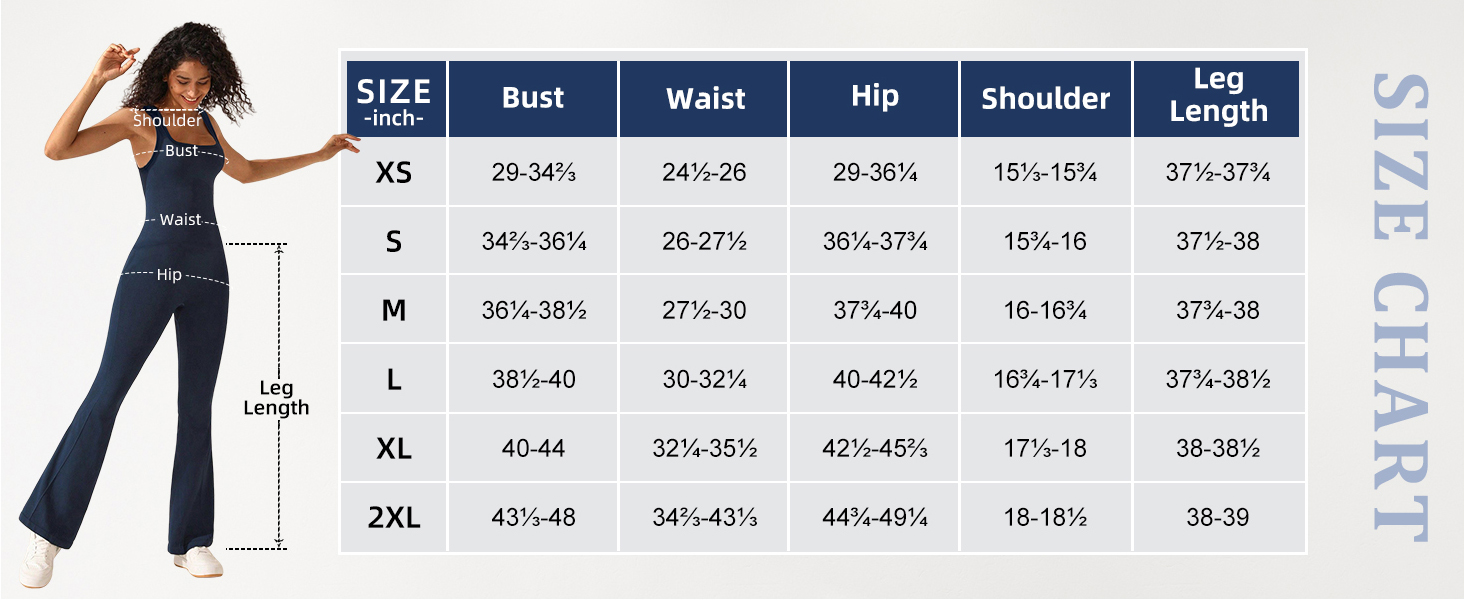Click the SIZE -inch- header cell

394,100
